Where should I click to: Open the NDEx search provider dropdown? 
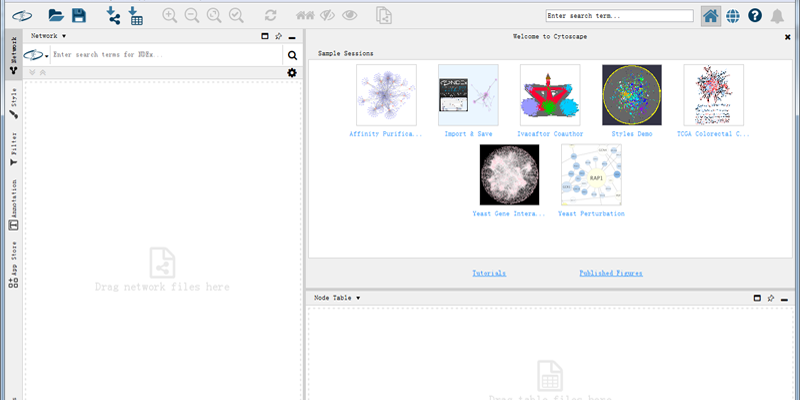click(x=36, y=55)
